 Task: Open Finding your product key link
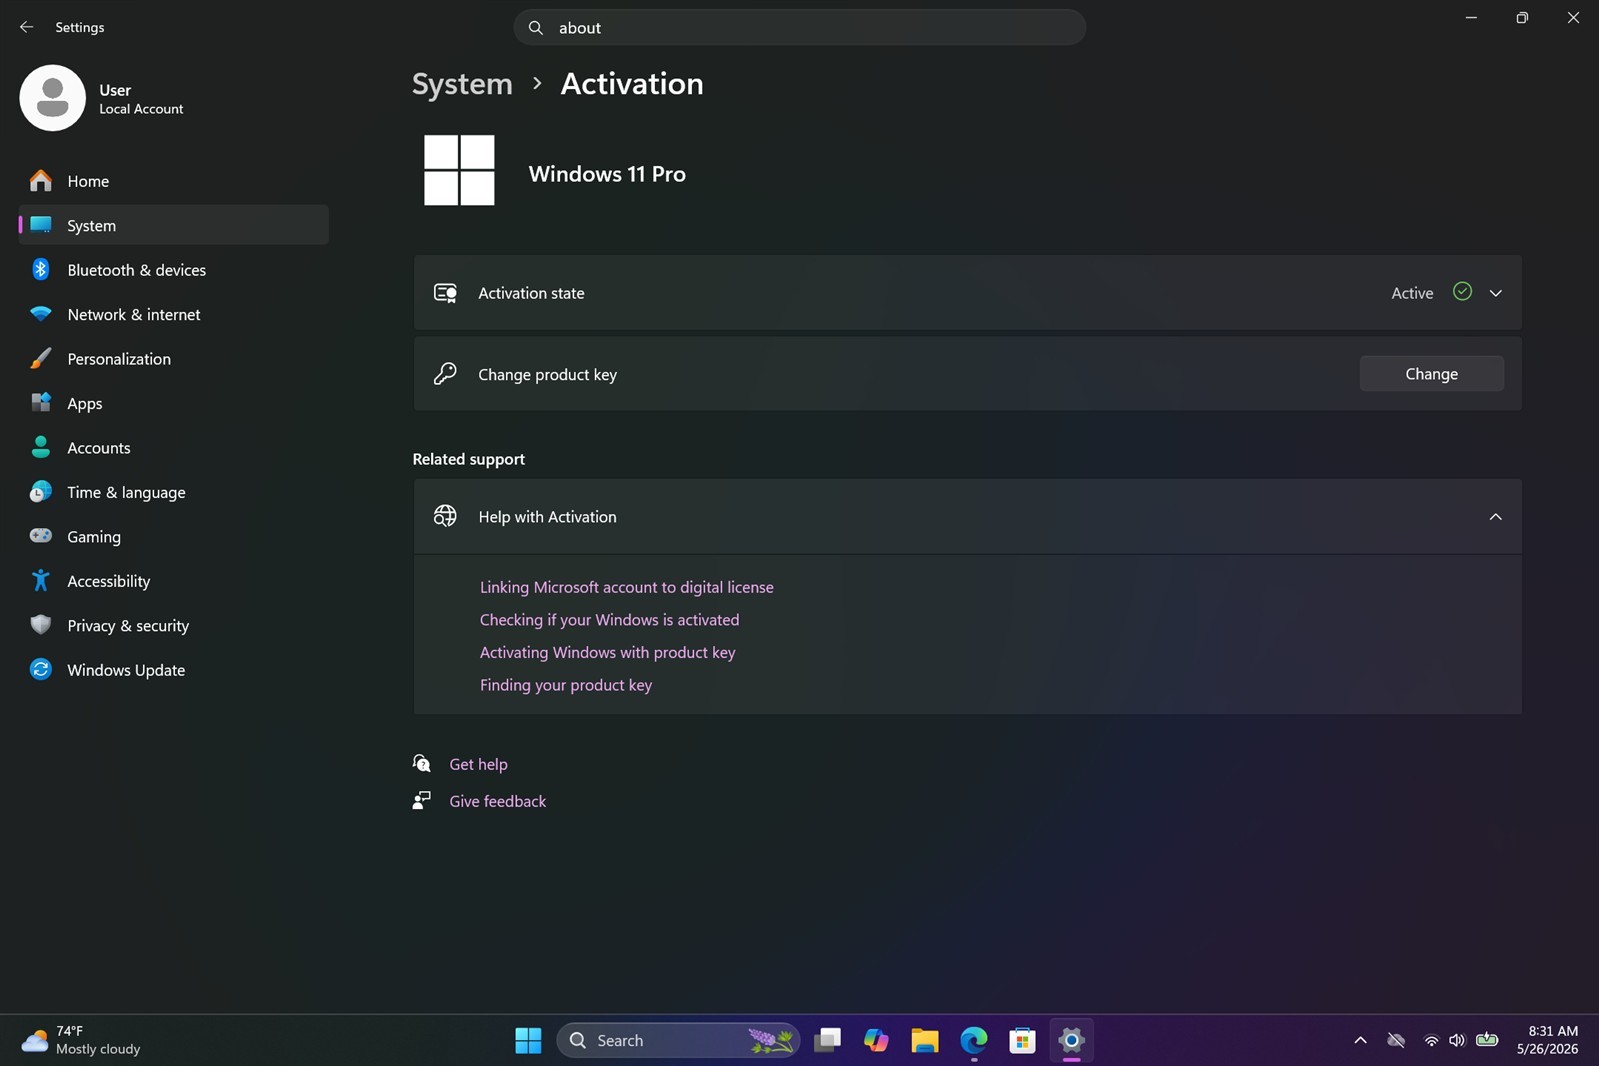(566, 685)
